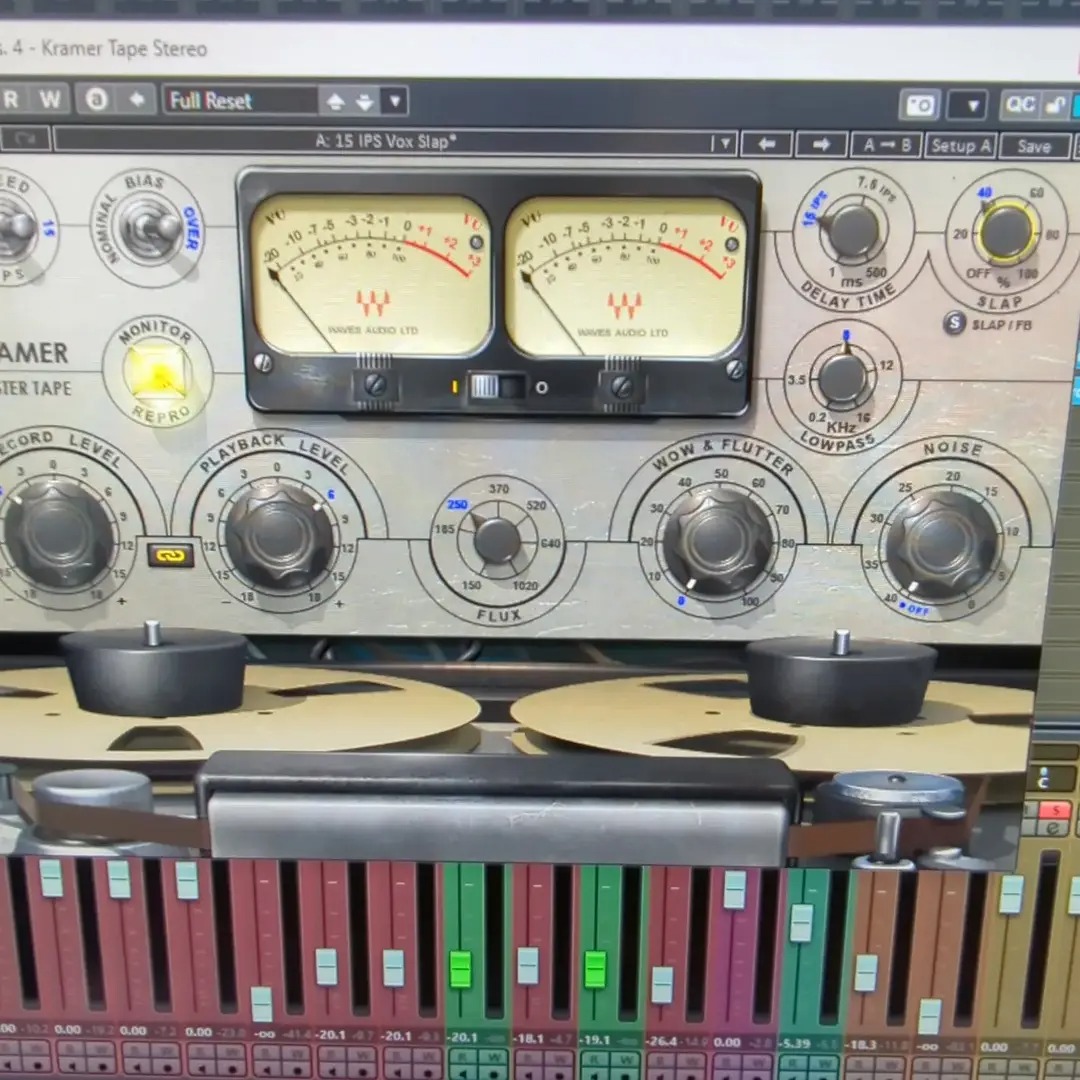Image resolution: width=1080 pixels, height=1080 pixels.
Task: Click the -18.1 volume value field
Action: coord(529,1038)
